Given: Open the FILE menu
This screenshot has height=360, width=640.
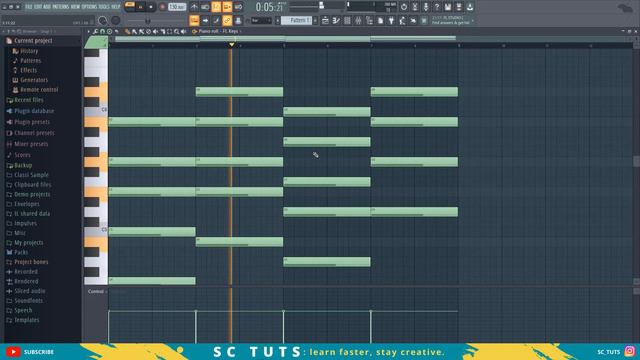Looking at the screenshot, I should click(29, 7).
